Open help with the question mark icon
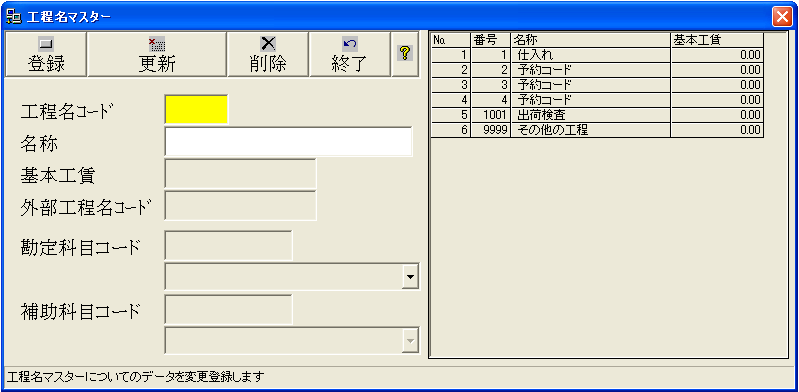The height and width of the screenshot is (392, 799). click(405, 55)
